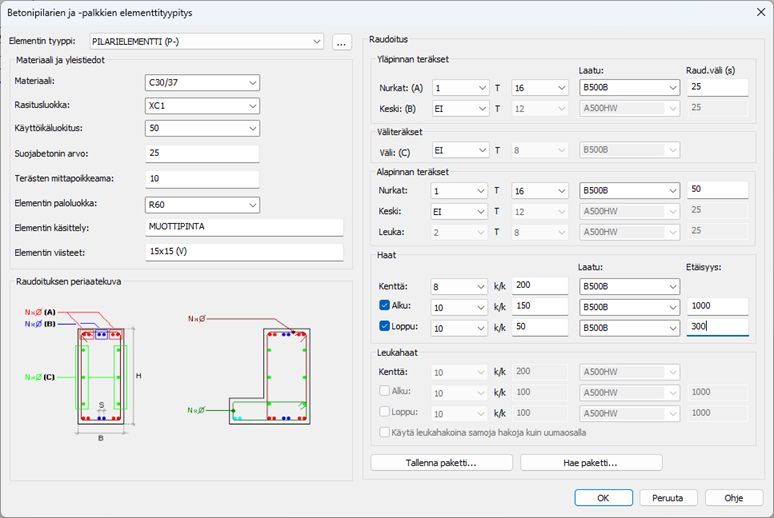Viewport: 774px width, 518px height.
Task: Uncheck the Haat Loppu checkbox
Action: tap(387, 326)
